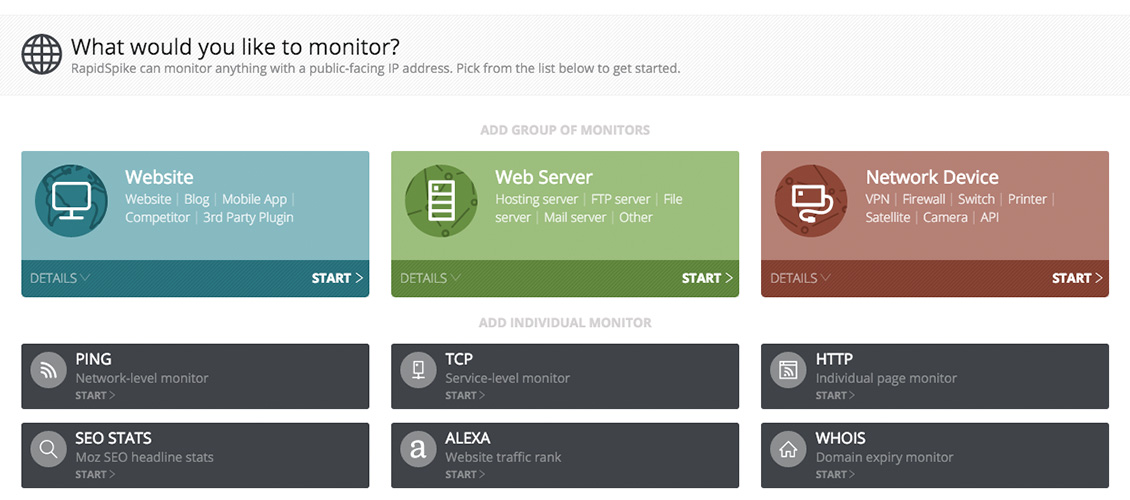Click the TCP service icon
This screenshot has width=1130, height=500.
click(418, 370)
